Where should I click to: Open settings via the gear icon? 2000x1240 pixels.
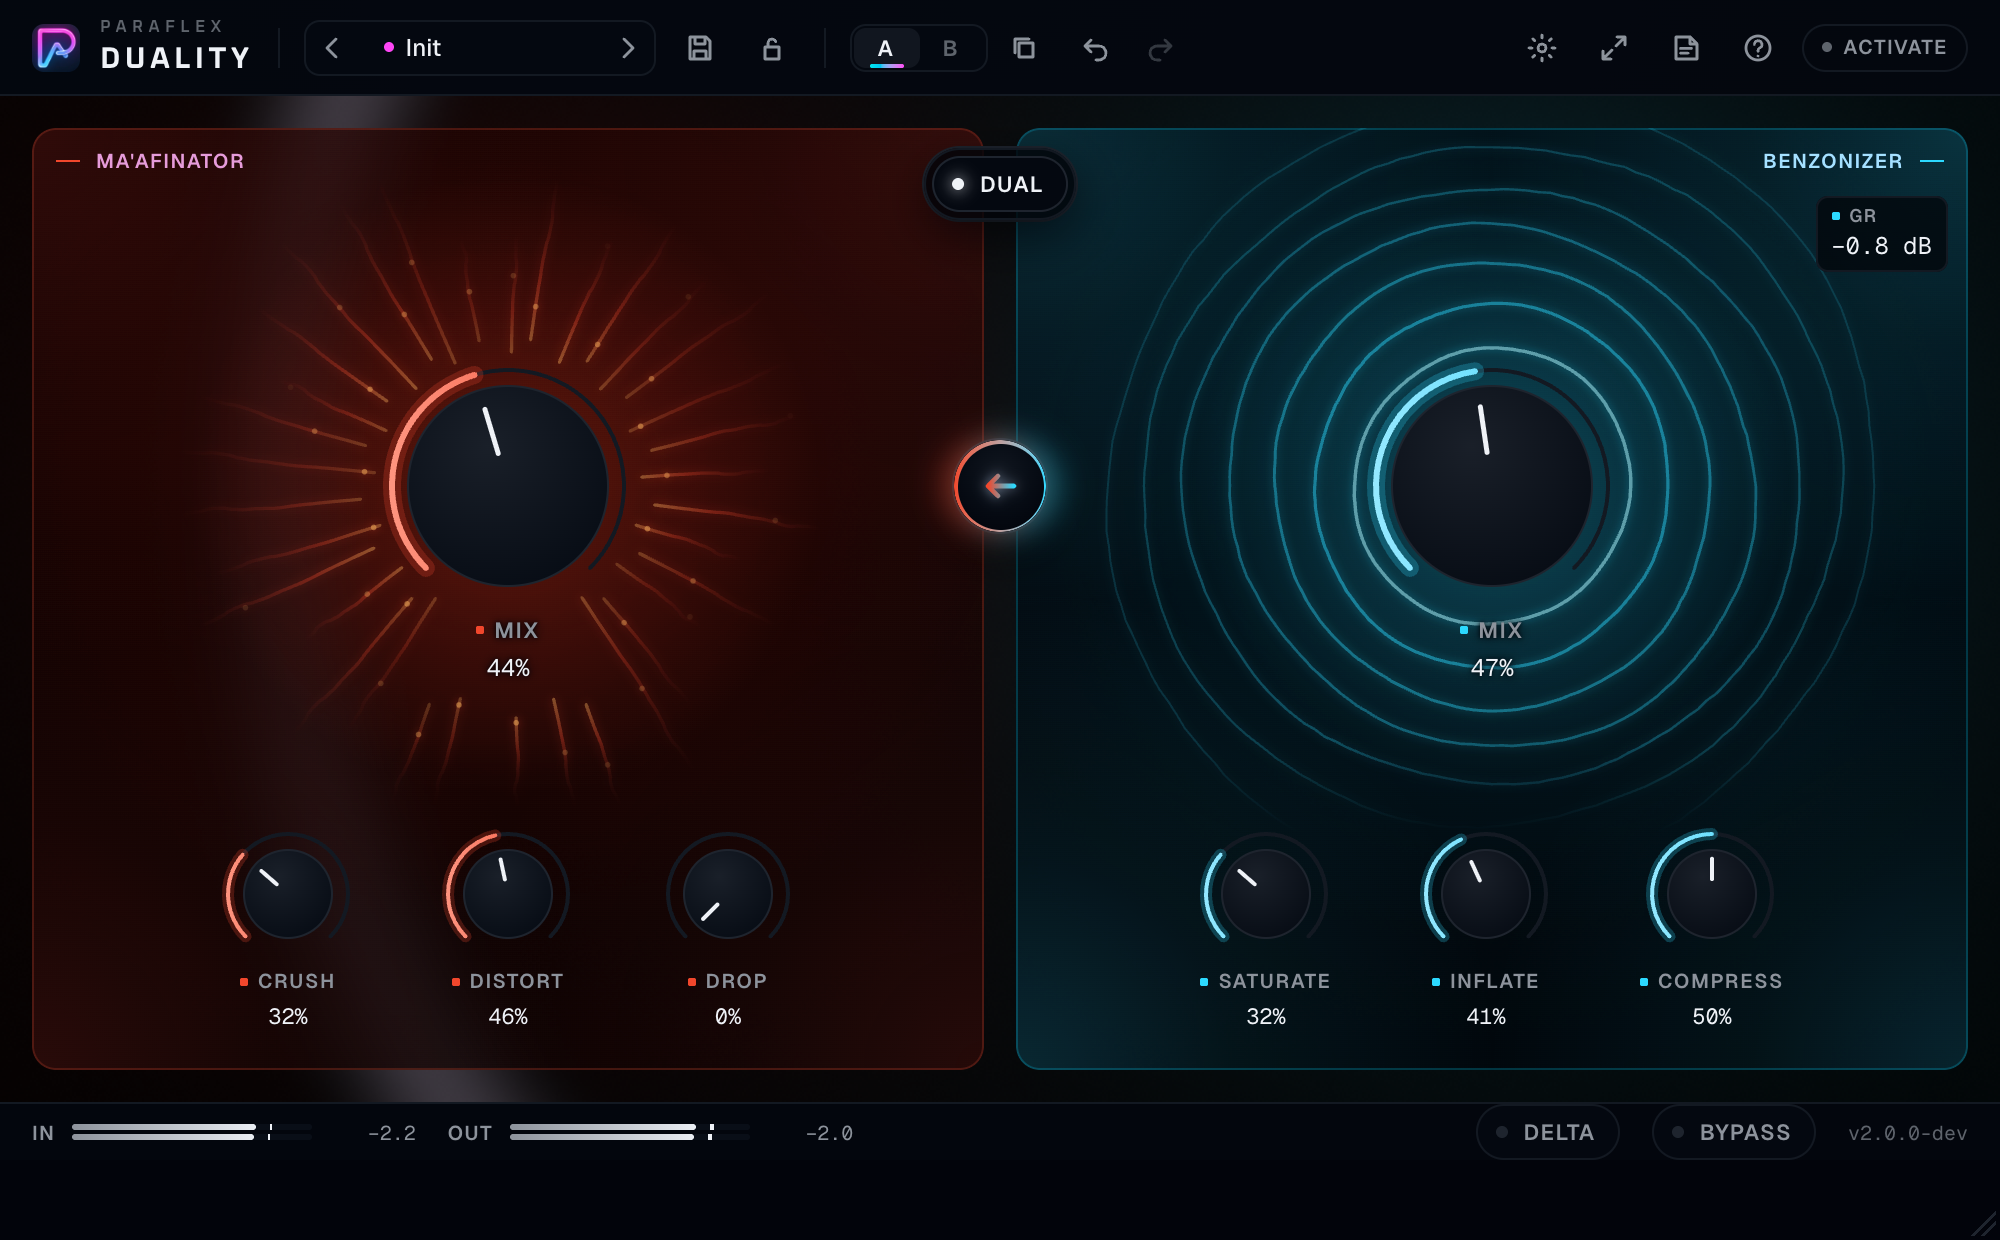[x=1542, y=48]
